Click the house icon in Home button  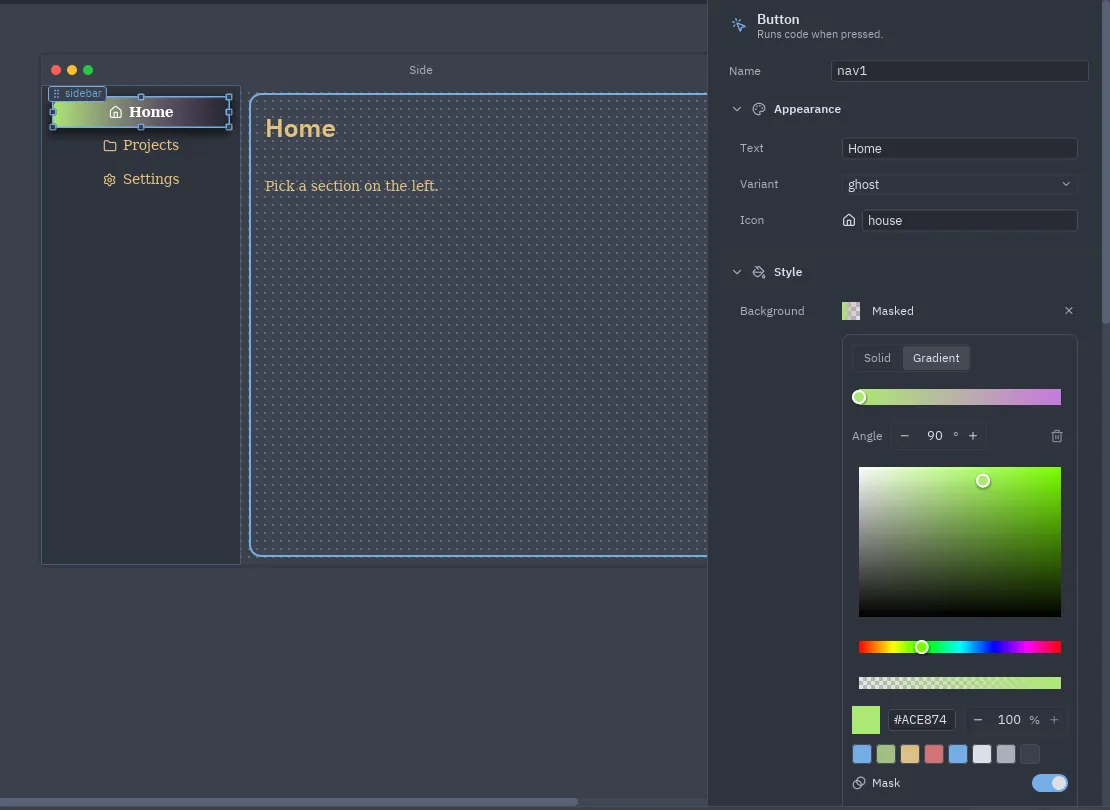point(115,112)
